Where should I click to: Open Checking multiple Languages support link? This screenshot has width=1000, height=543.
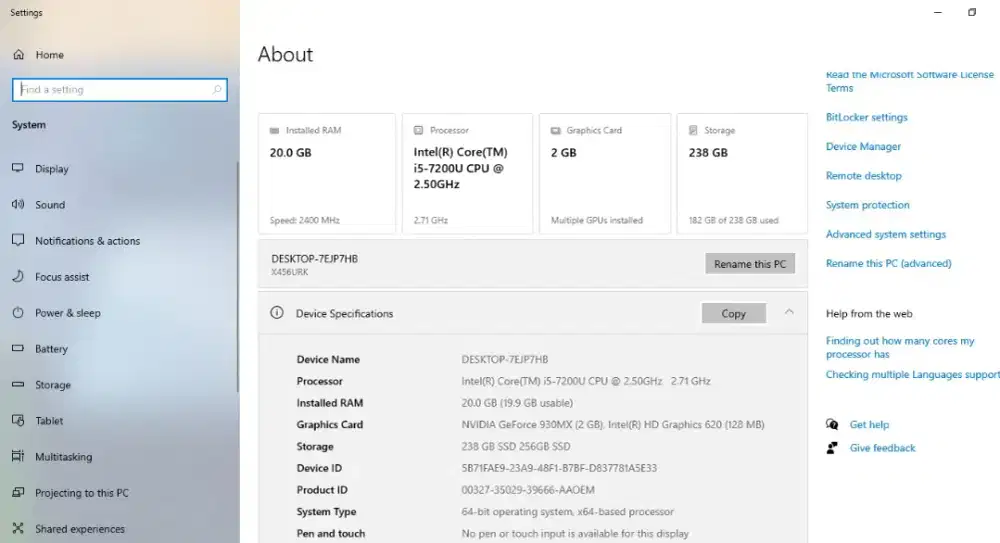913,374
